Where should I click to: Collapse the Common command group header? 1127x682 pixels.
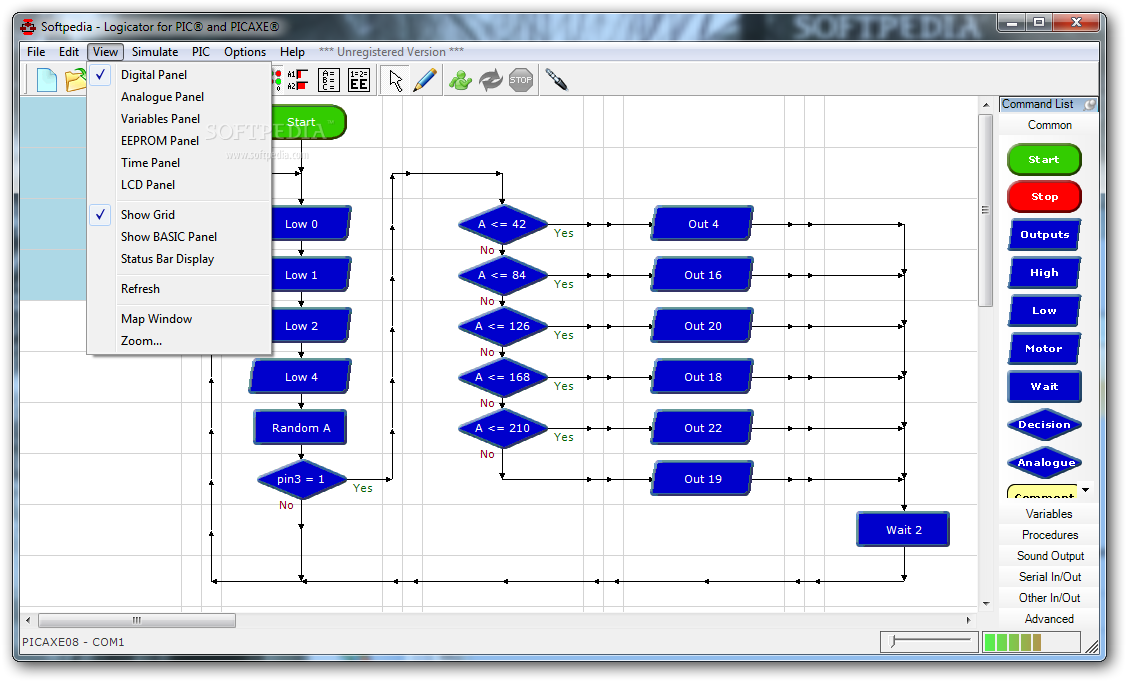coord(1049,125)
